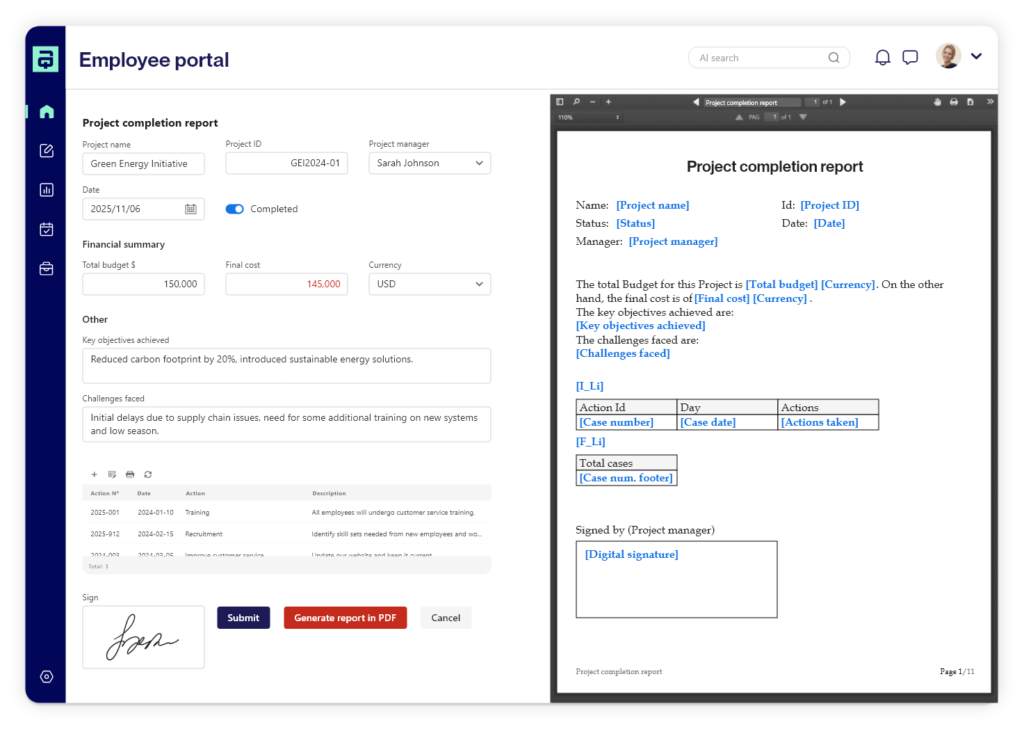Open the reports chart icon in sidebar
Screen dimensions: 1024x729
coord(46,189)
